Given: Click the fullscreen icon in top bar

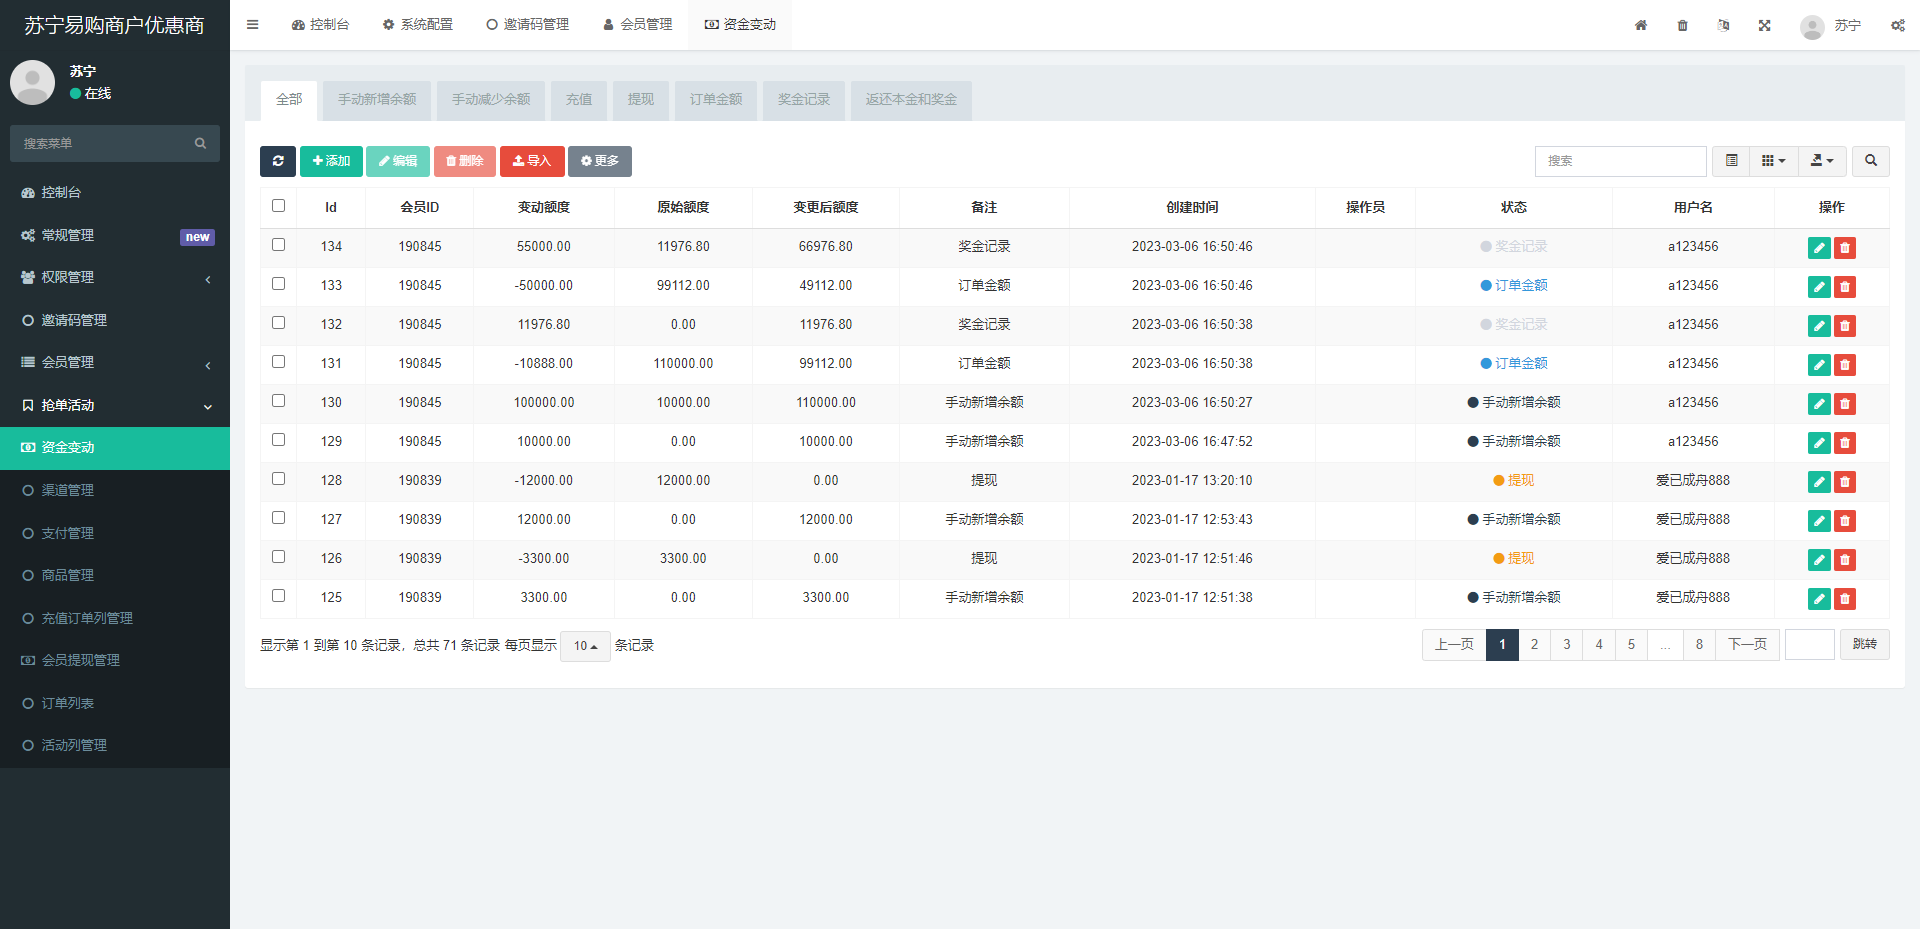Looking at the screenshot, I should pyautogui.click(x=1764, y=25).
